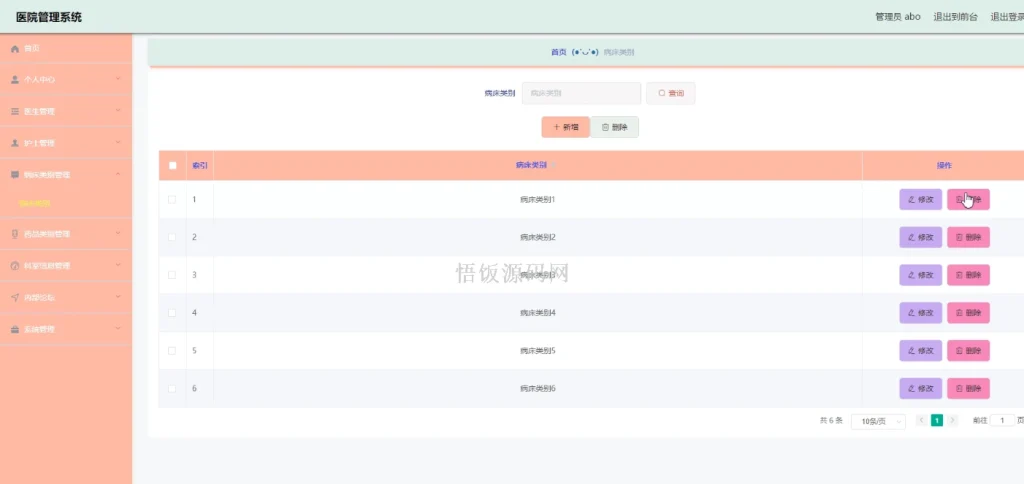Toggle the select-all checkbox in table header

[172, 166]
